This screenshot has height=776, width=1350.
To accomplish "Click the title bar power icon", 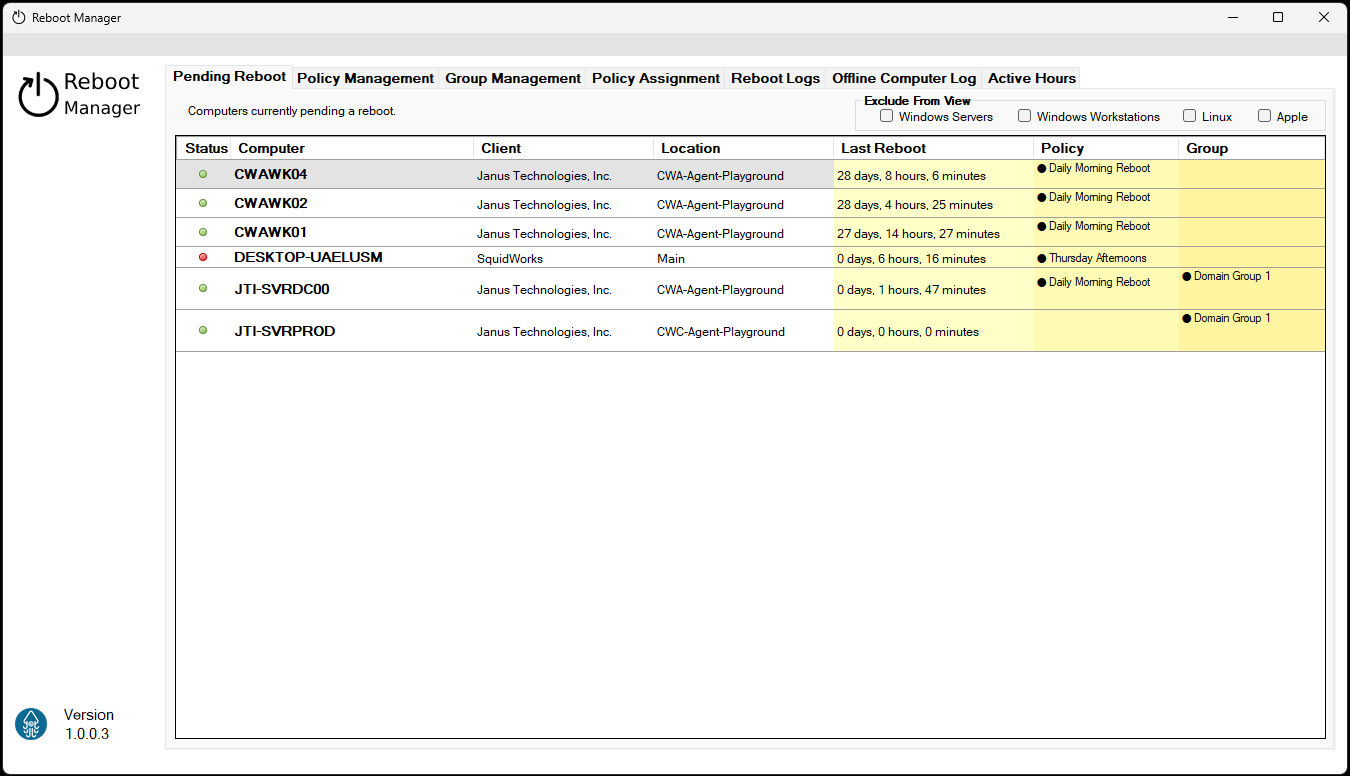I will (19, 17).
